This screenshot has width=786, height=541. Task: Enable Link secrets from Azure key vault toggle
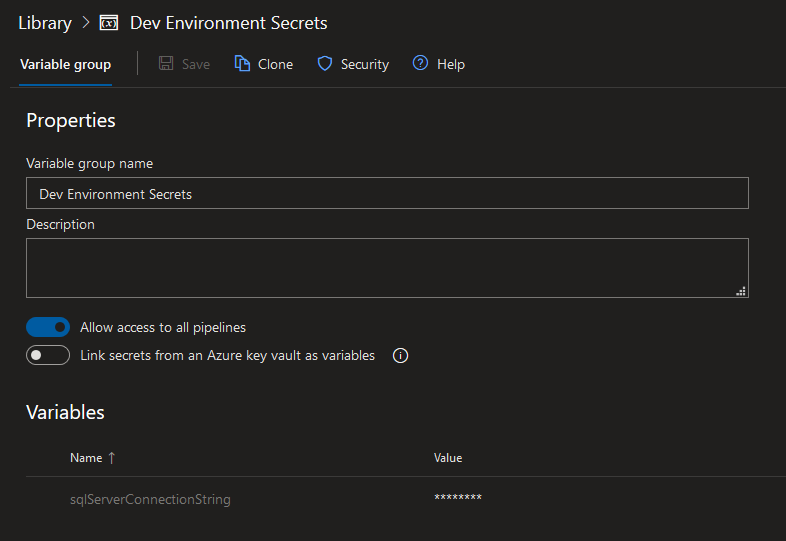(48, 355)
